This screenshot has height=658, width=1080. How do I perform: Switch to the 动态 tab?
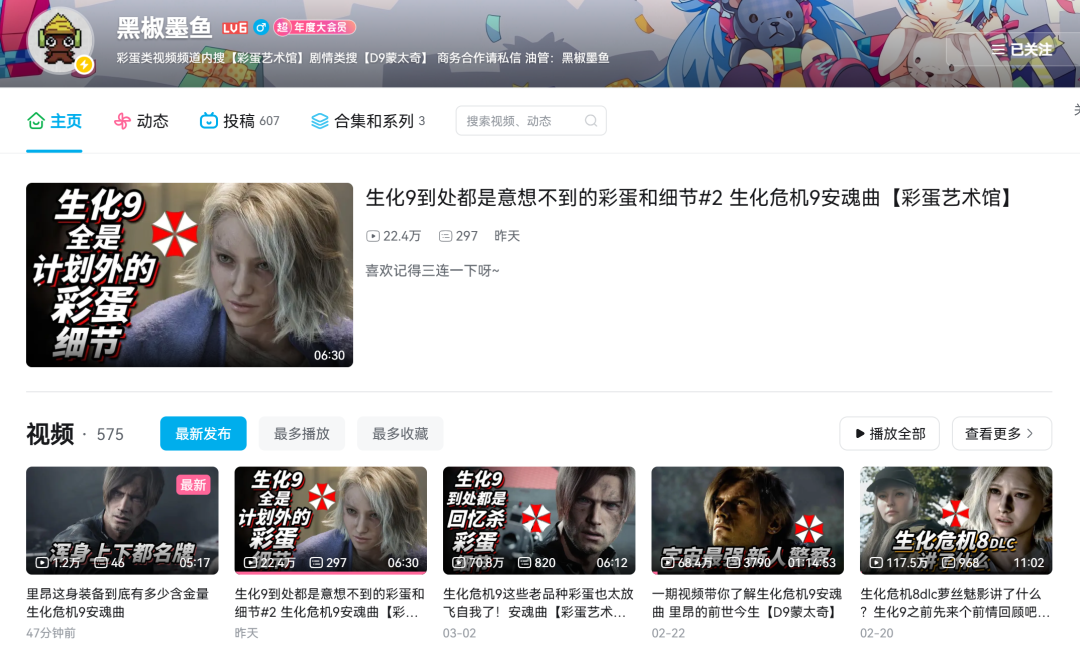coord(141,121)
